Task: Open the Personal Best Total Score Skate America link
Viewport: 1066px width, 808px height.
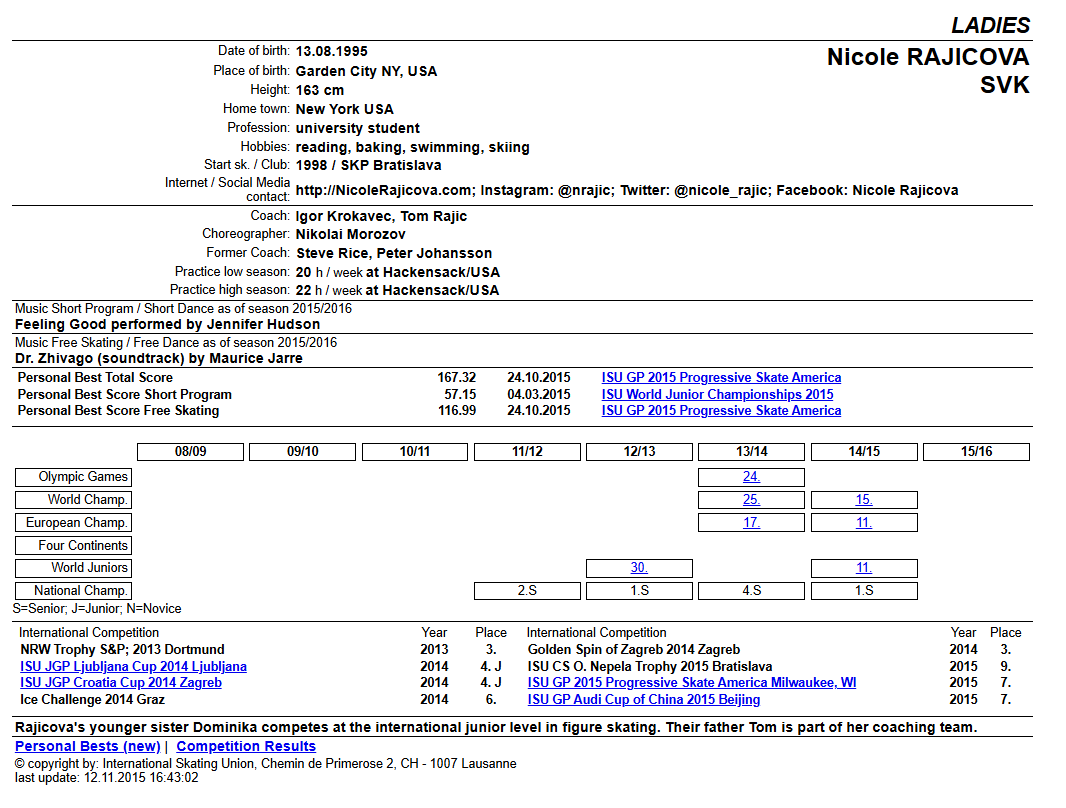Action: (x=721, y=377)
